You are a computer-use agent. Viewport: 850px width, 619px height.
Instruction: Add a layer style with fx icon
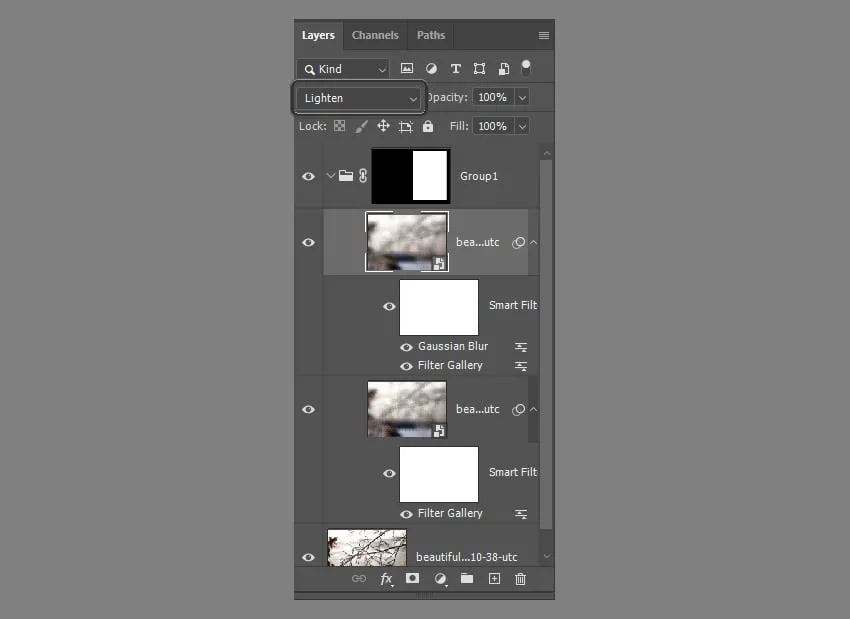(x=386, y=579)
